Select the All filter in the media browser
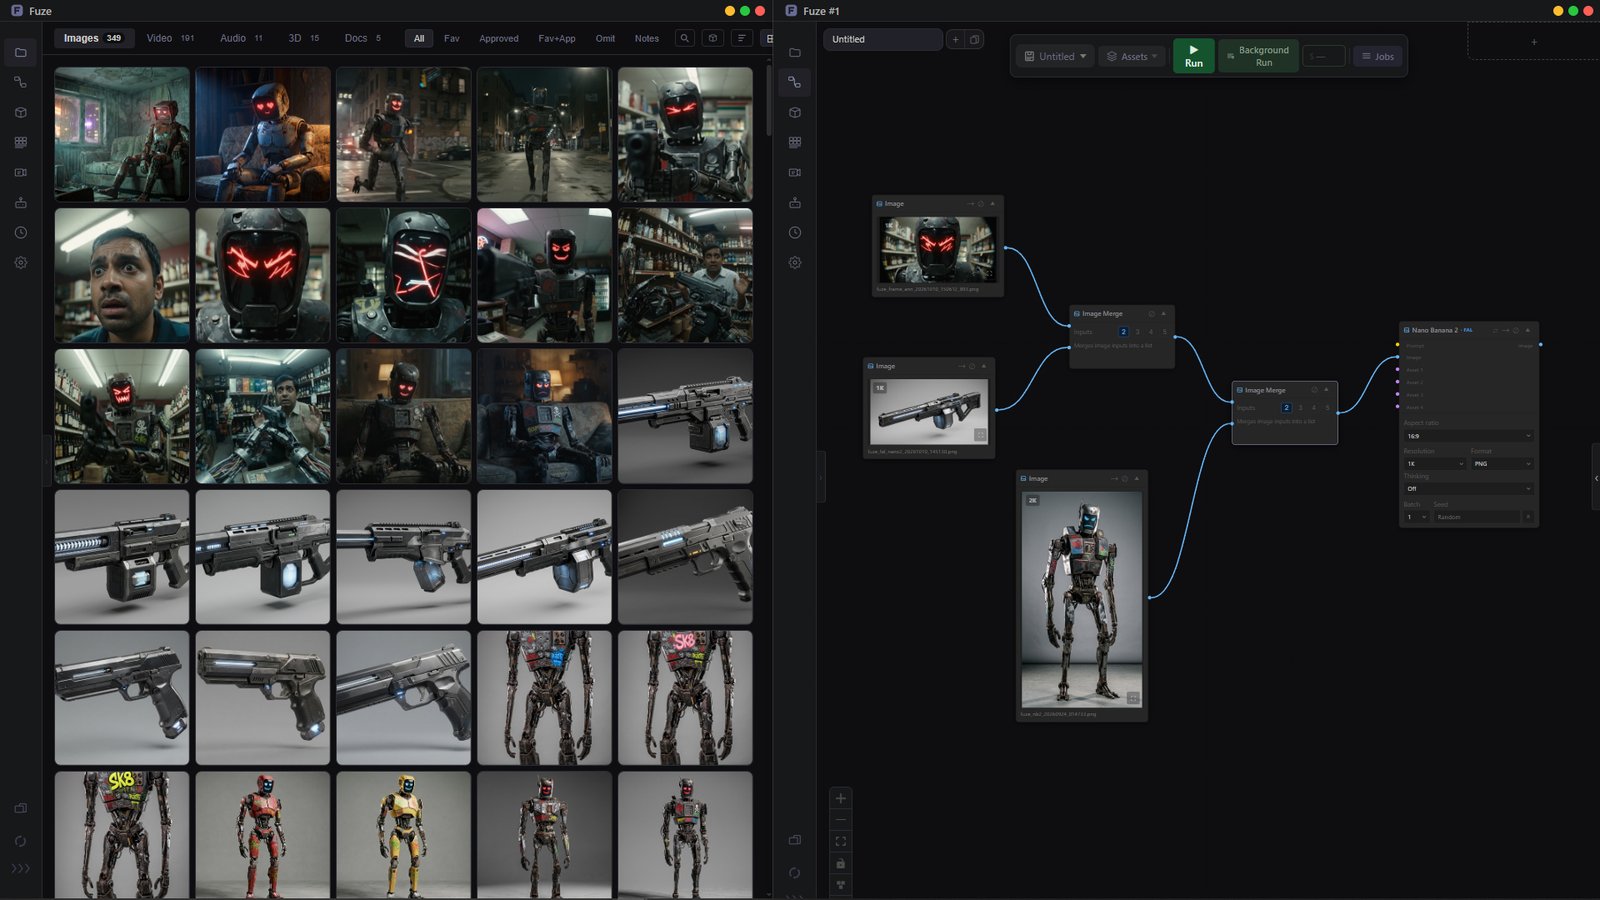 tap(419, 38)
